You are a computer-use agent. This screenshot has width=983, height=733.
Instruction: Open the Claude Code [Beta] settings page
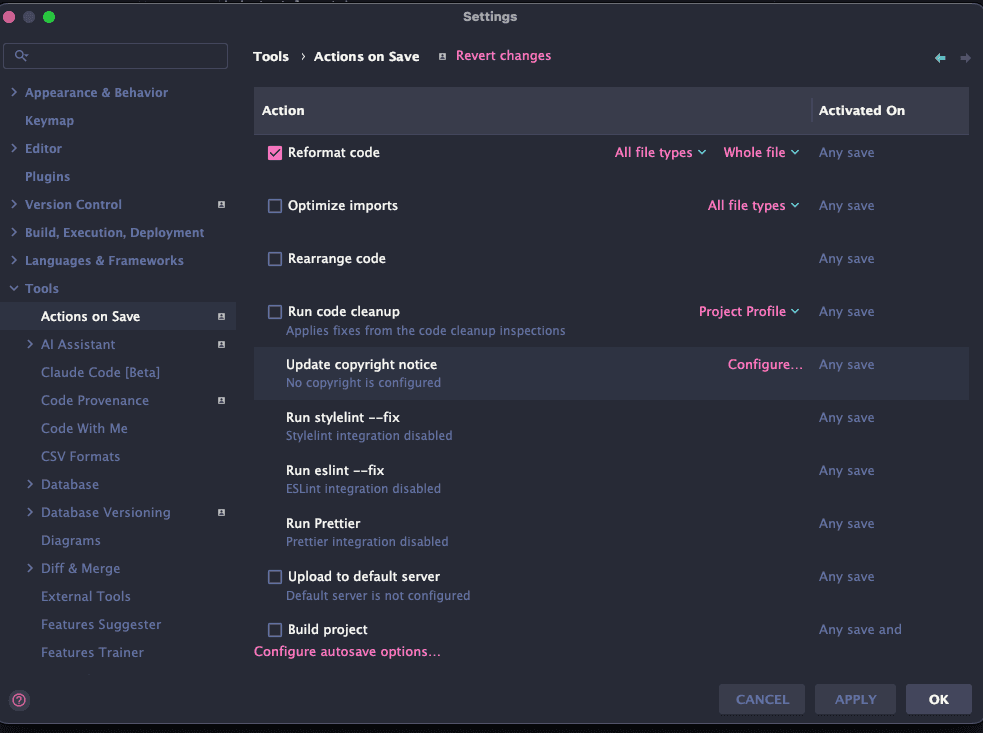[100, 373]
